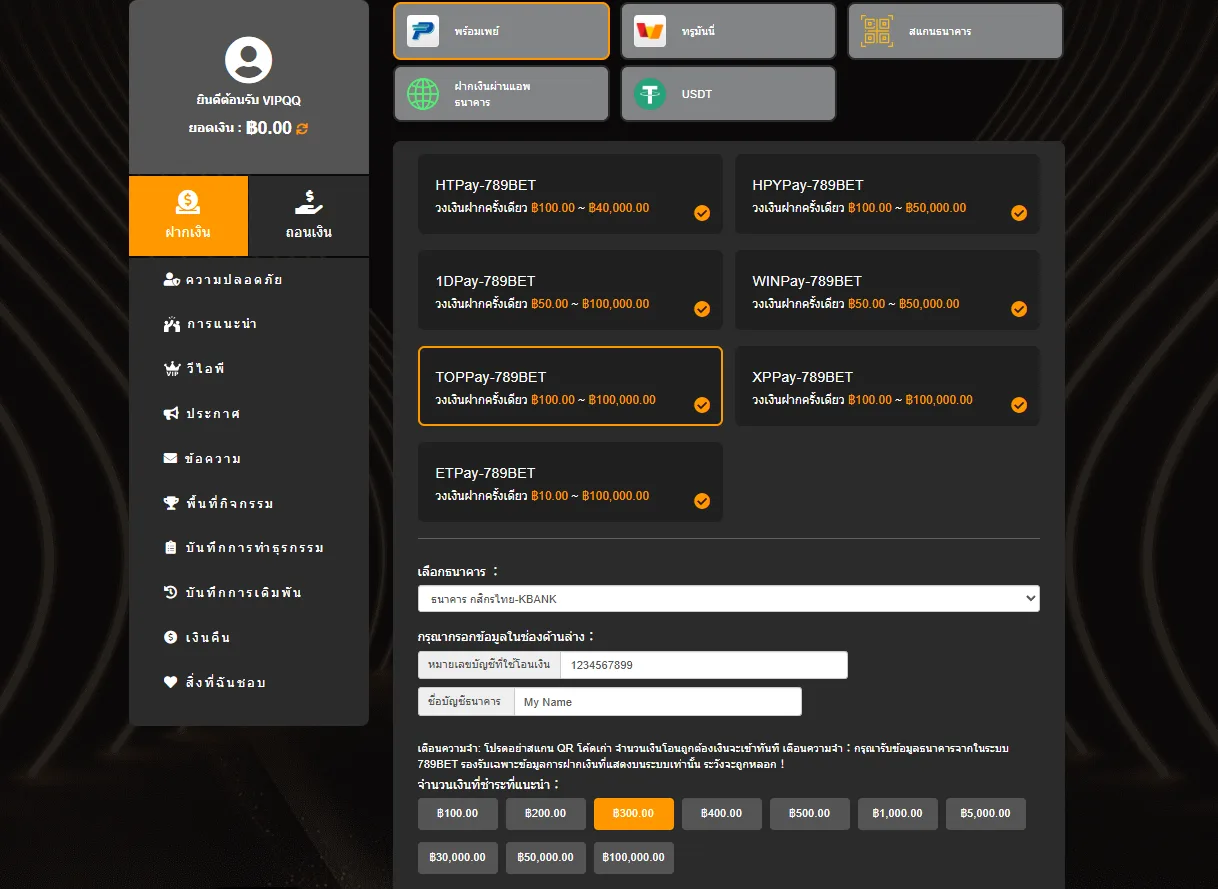Select the USDT payment method tab
The width and height of the screenshot is (1218, 889).
728,94
